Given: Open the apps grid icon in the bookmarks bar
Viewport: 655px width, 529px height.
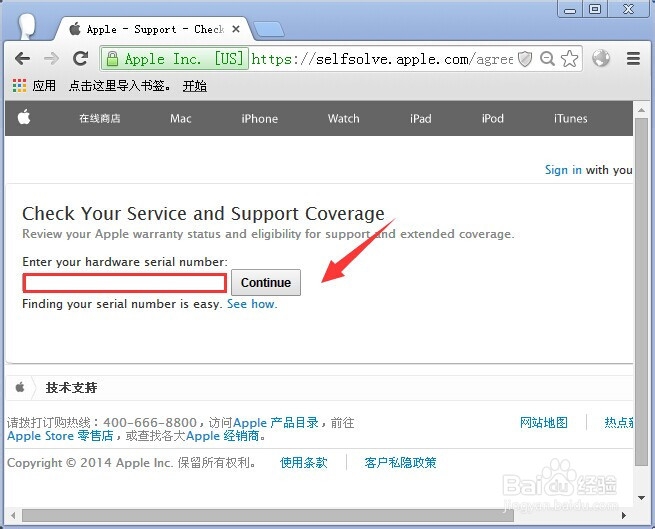Looking at the screenshot, I should (x=19, y=86).
